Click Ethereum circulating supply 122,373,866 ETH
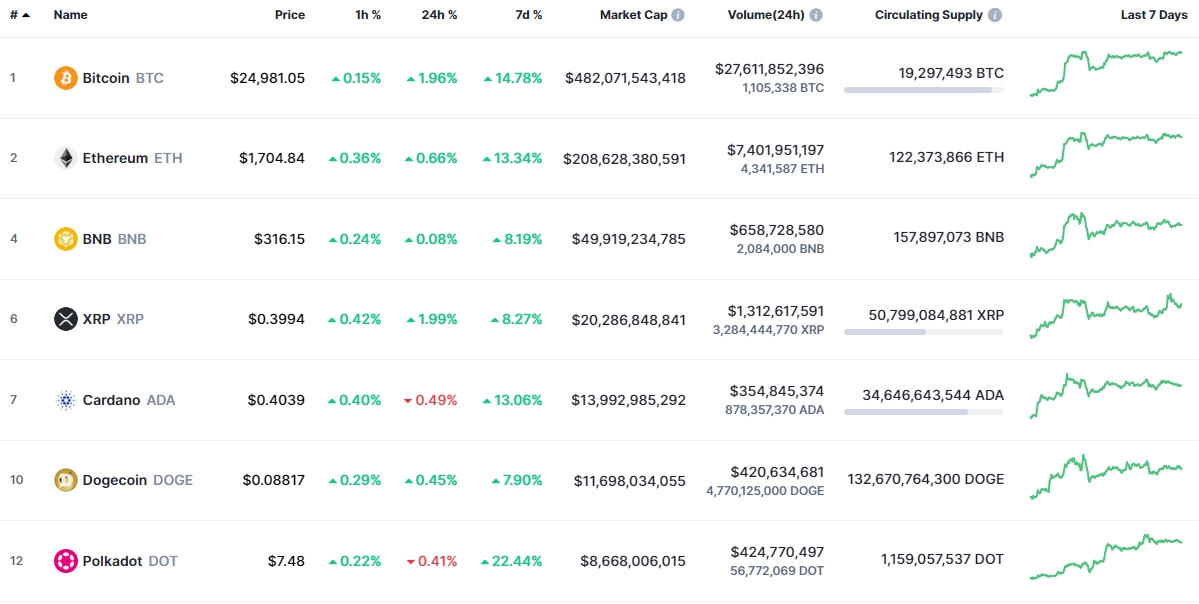 947,158
